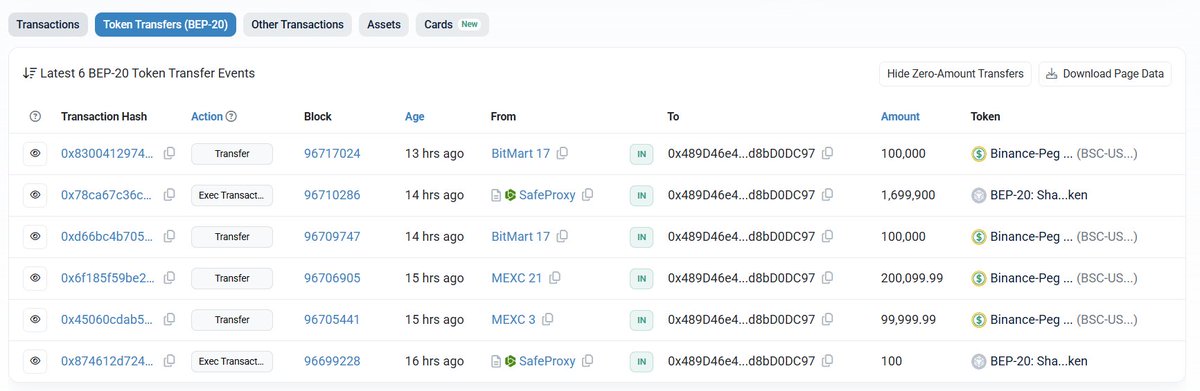Open block 96709747
Viewport: 1200px width, 391px height.
point(332,237)
